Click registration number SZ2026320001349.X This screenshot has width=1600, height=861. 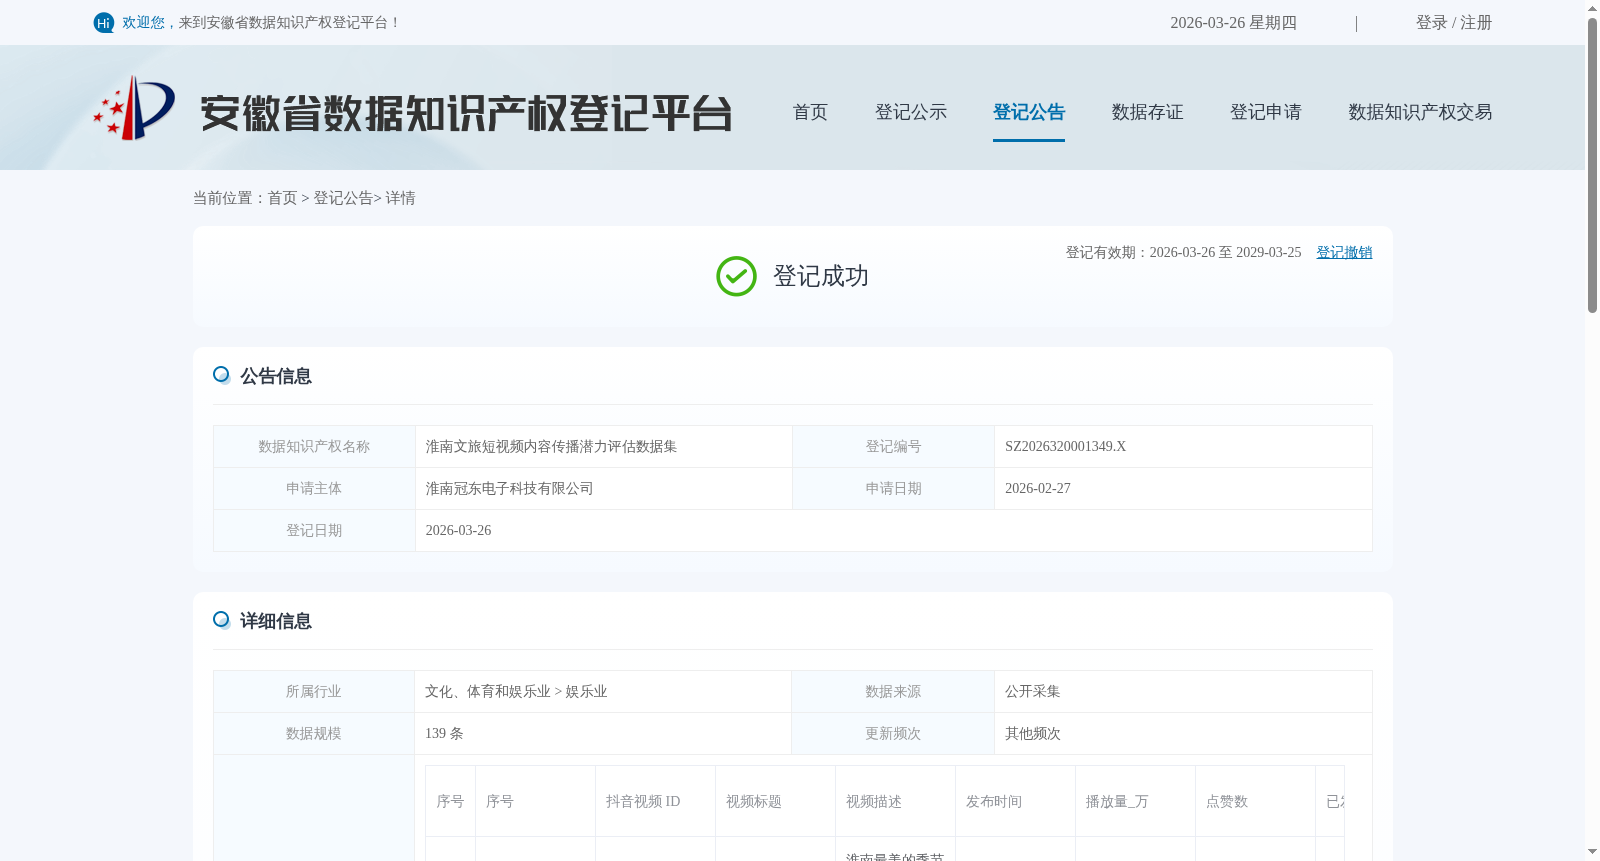pos(1065,447)
